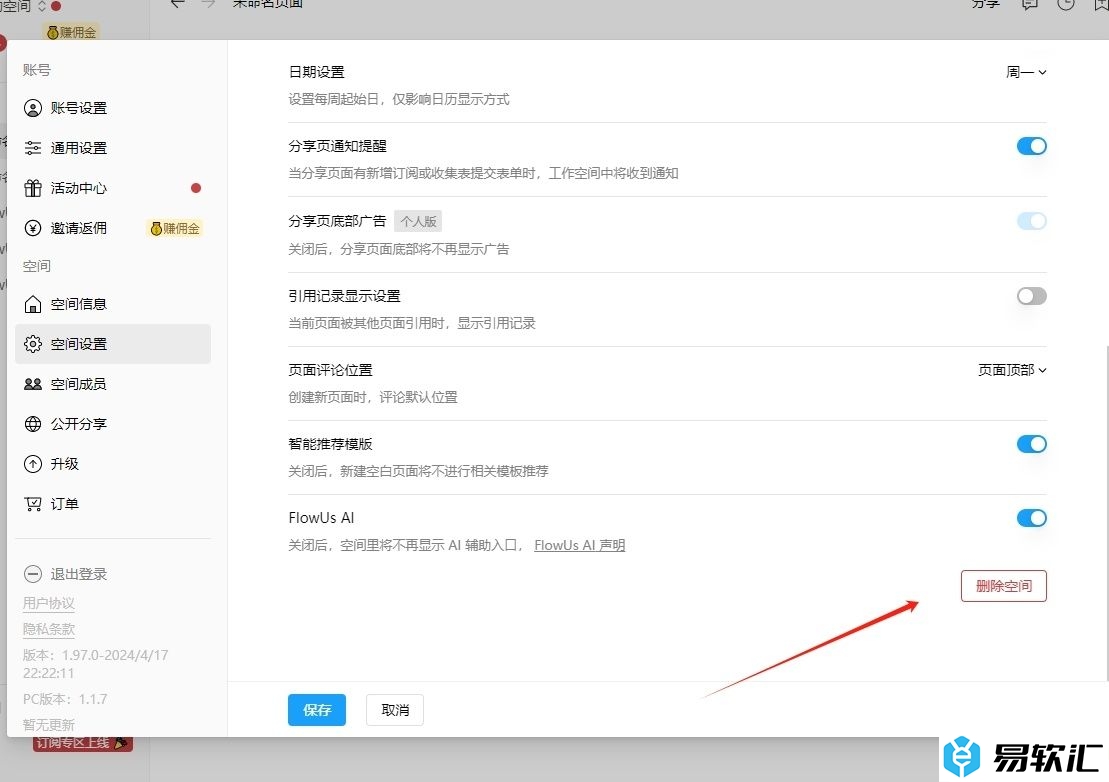
Task: Toggle off smart template recommendations
Action: tap(1031, 444)
